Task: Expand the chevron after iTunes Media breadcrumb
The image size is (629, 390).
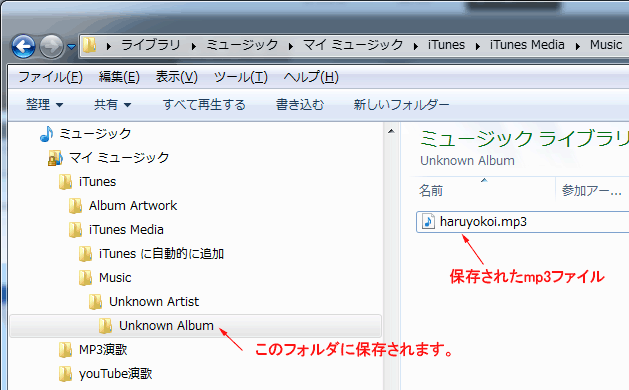Action: click(x=578, y=47)
